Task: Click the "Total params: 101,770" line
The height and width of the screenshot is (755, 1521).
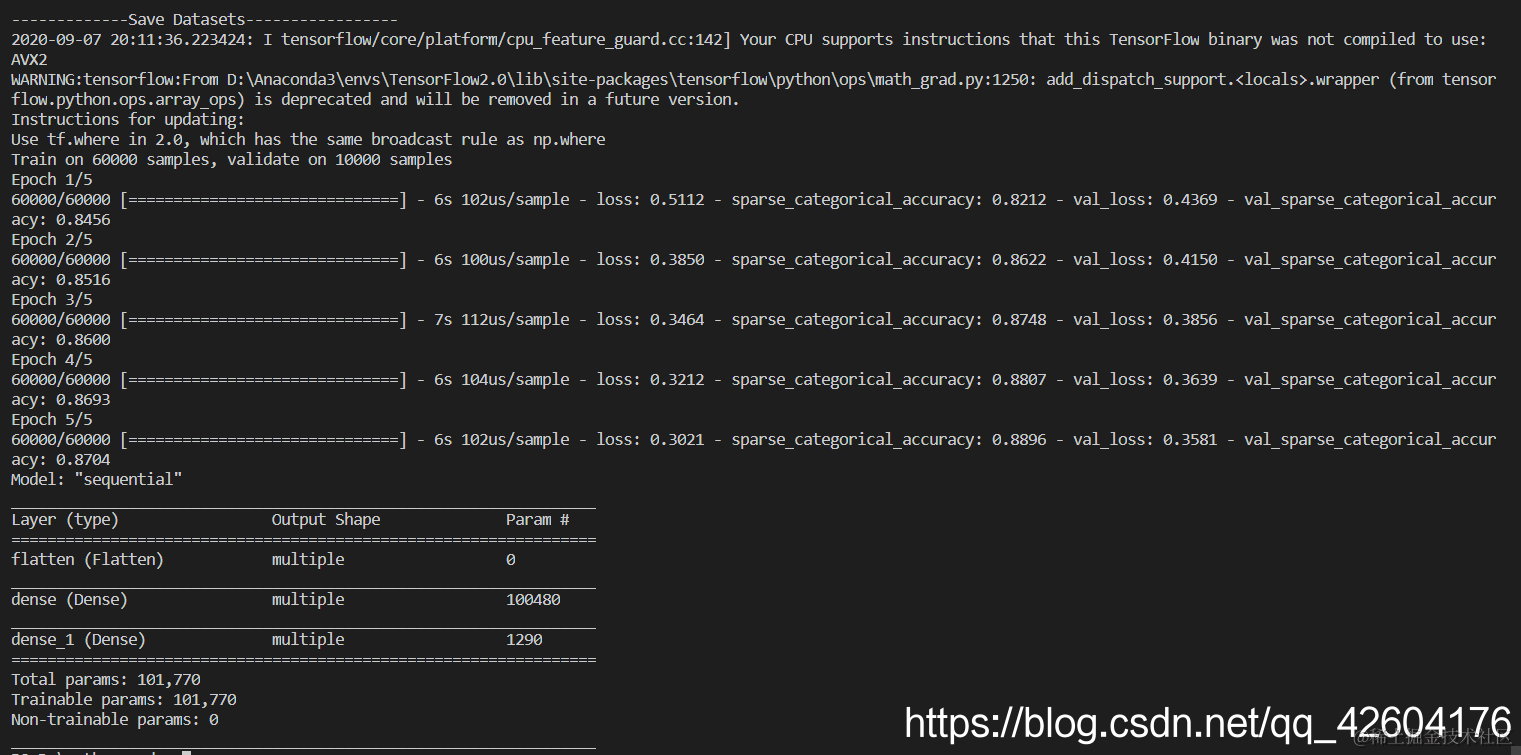Action: tap(106, 680)
